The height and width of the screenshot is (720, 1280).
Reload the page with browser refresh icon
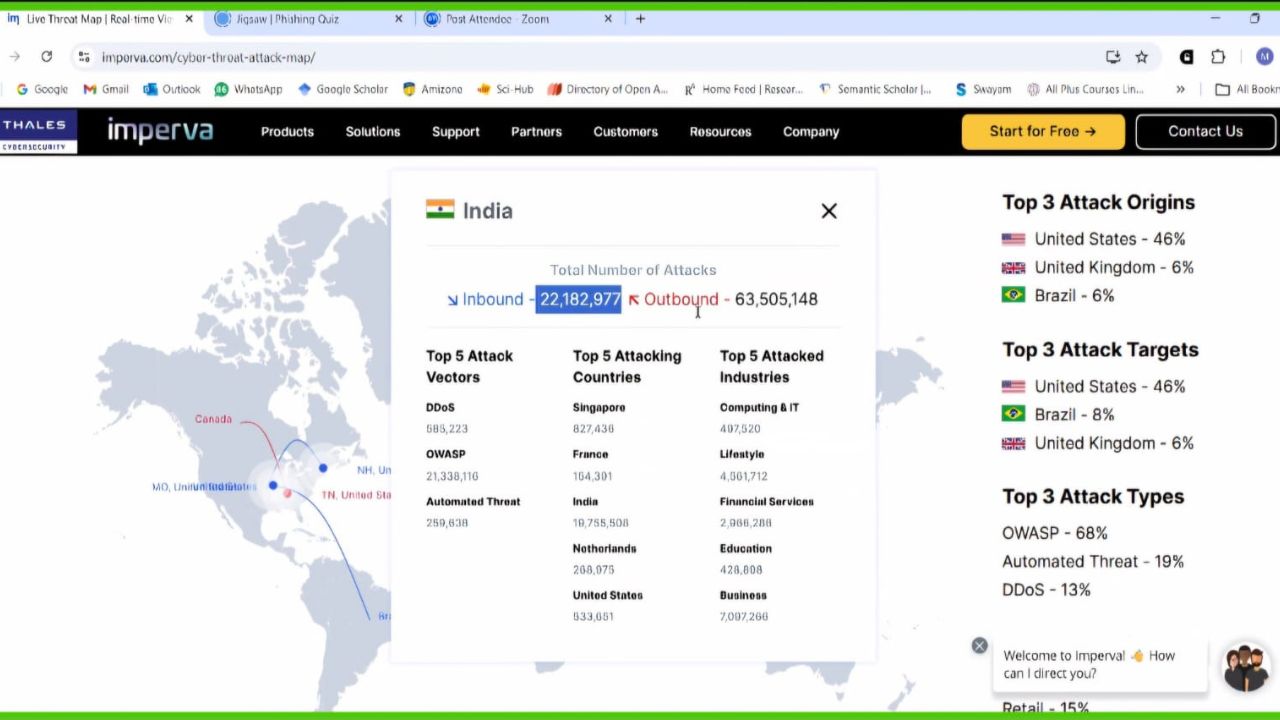[x=46, y=57]
